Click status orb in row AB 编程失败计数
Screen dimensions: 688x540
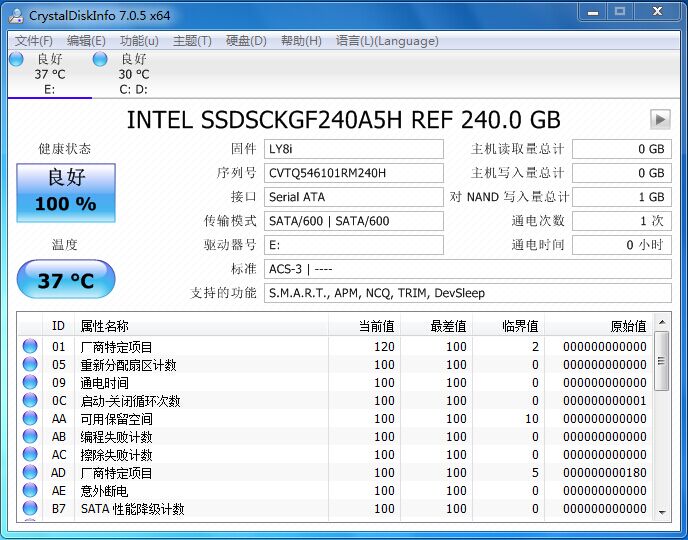[x=30, y=436]
